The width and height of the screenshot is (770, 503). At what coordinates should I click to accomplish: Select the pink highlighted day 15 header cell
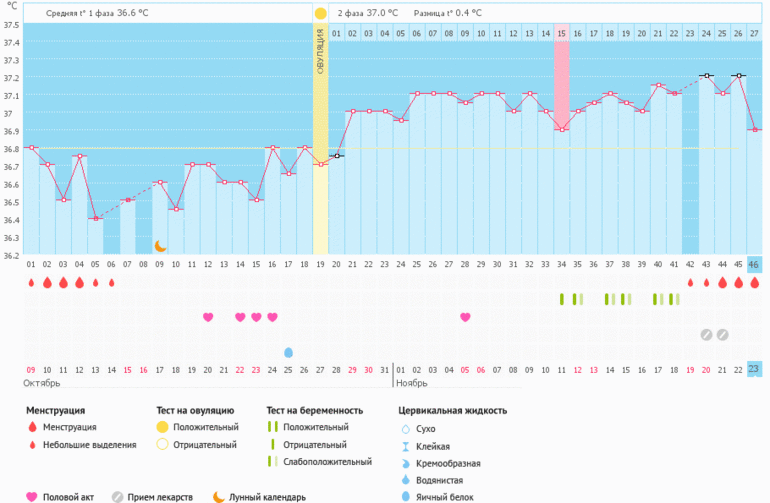(561, 33)
